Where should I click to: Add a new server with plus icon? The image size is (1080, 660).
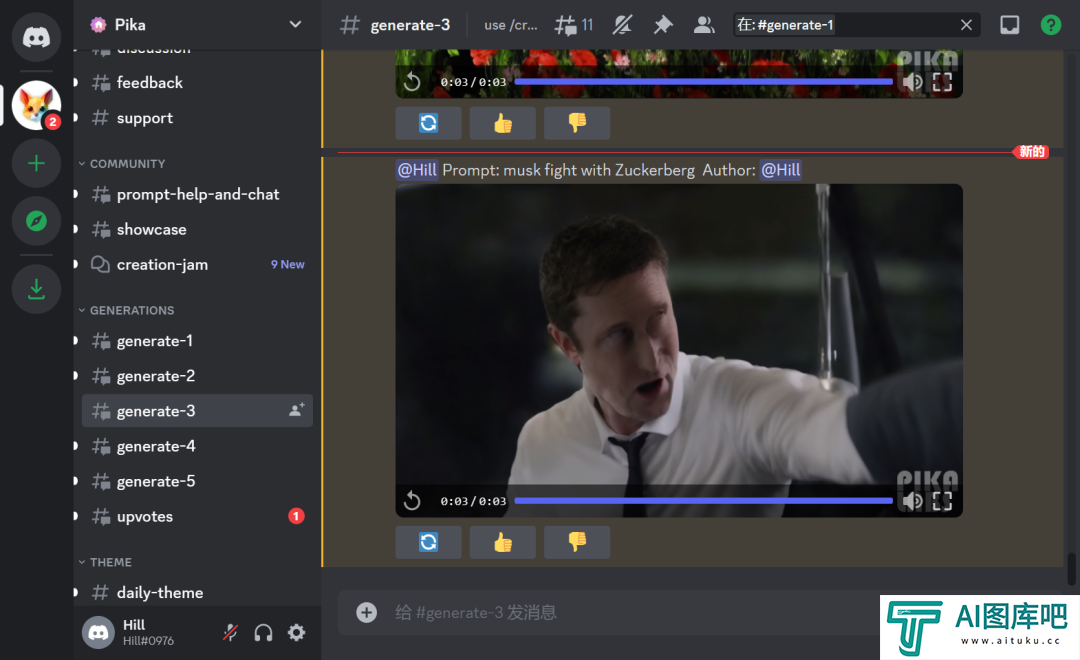36,163
